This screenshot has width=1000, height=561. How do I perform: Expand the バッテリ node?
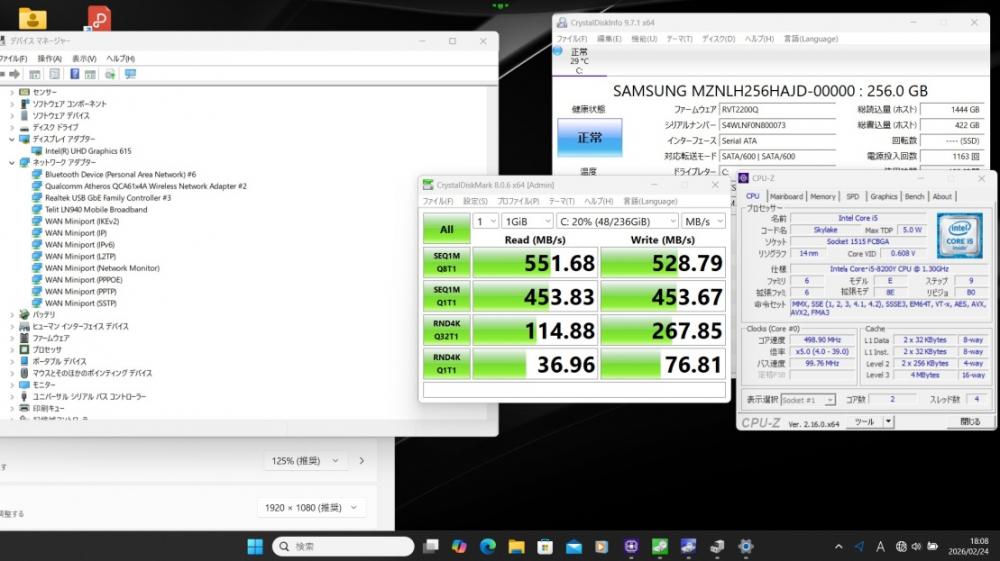click(x=11, y=314)
